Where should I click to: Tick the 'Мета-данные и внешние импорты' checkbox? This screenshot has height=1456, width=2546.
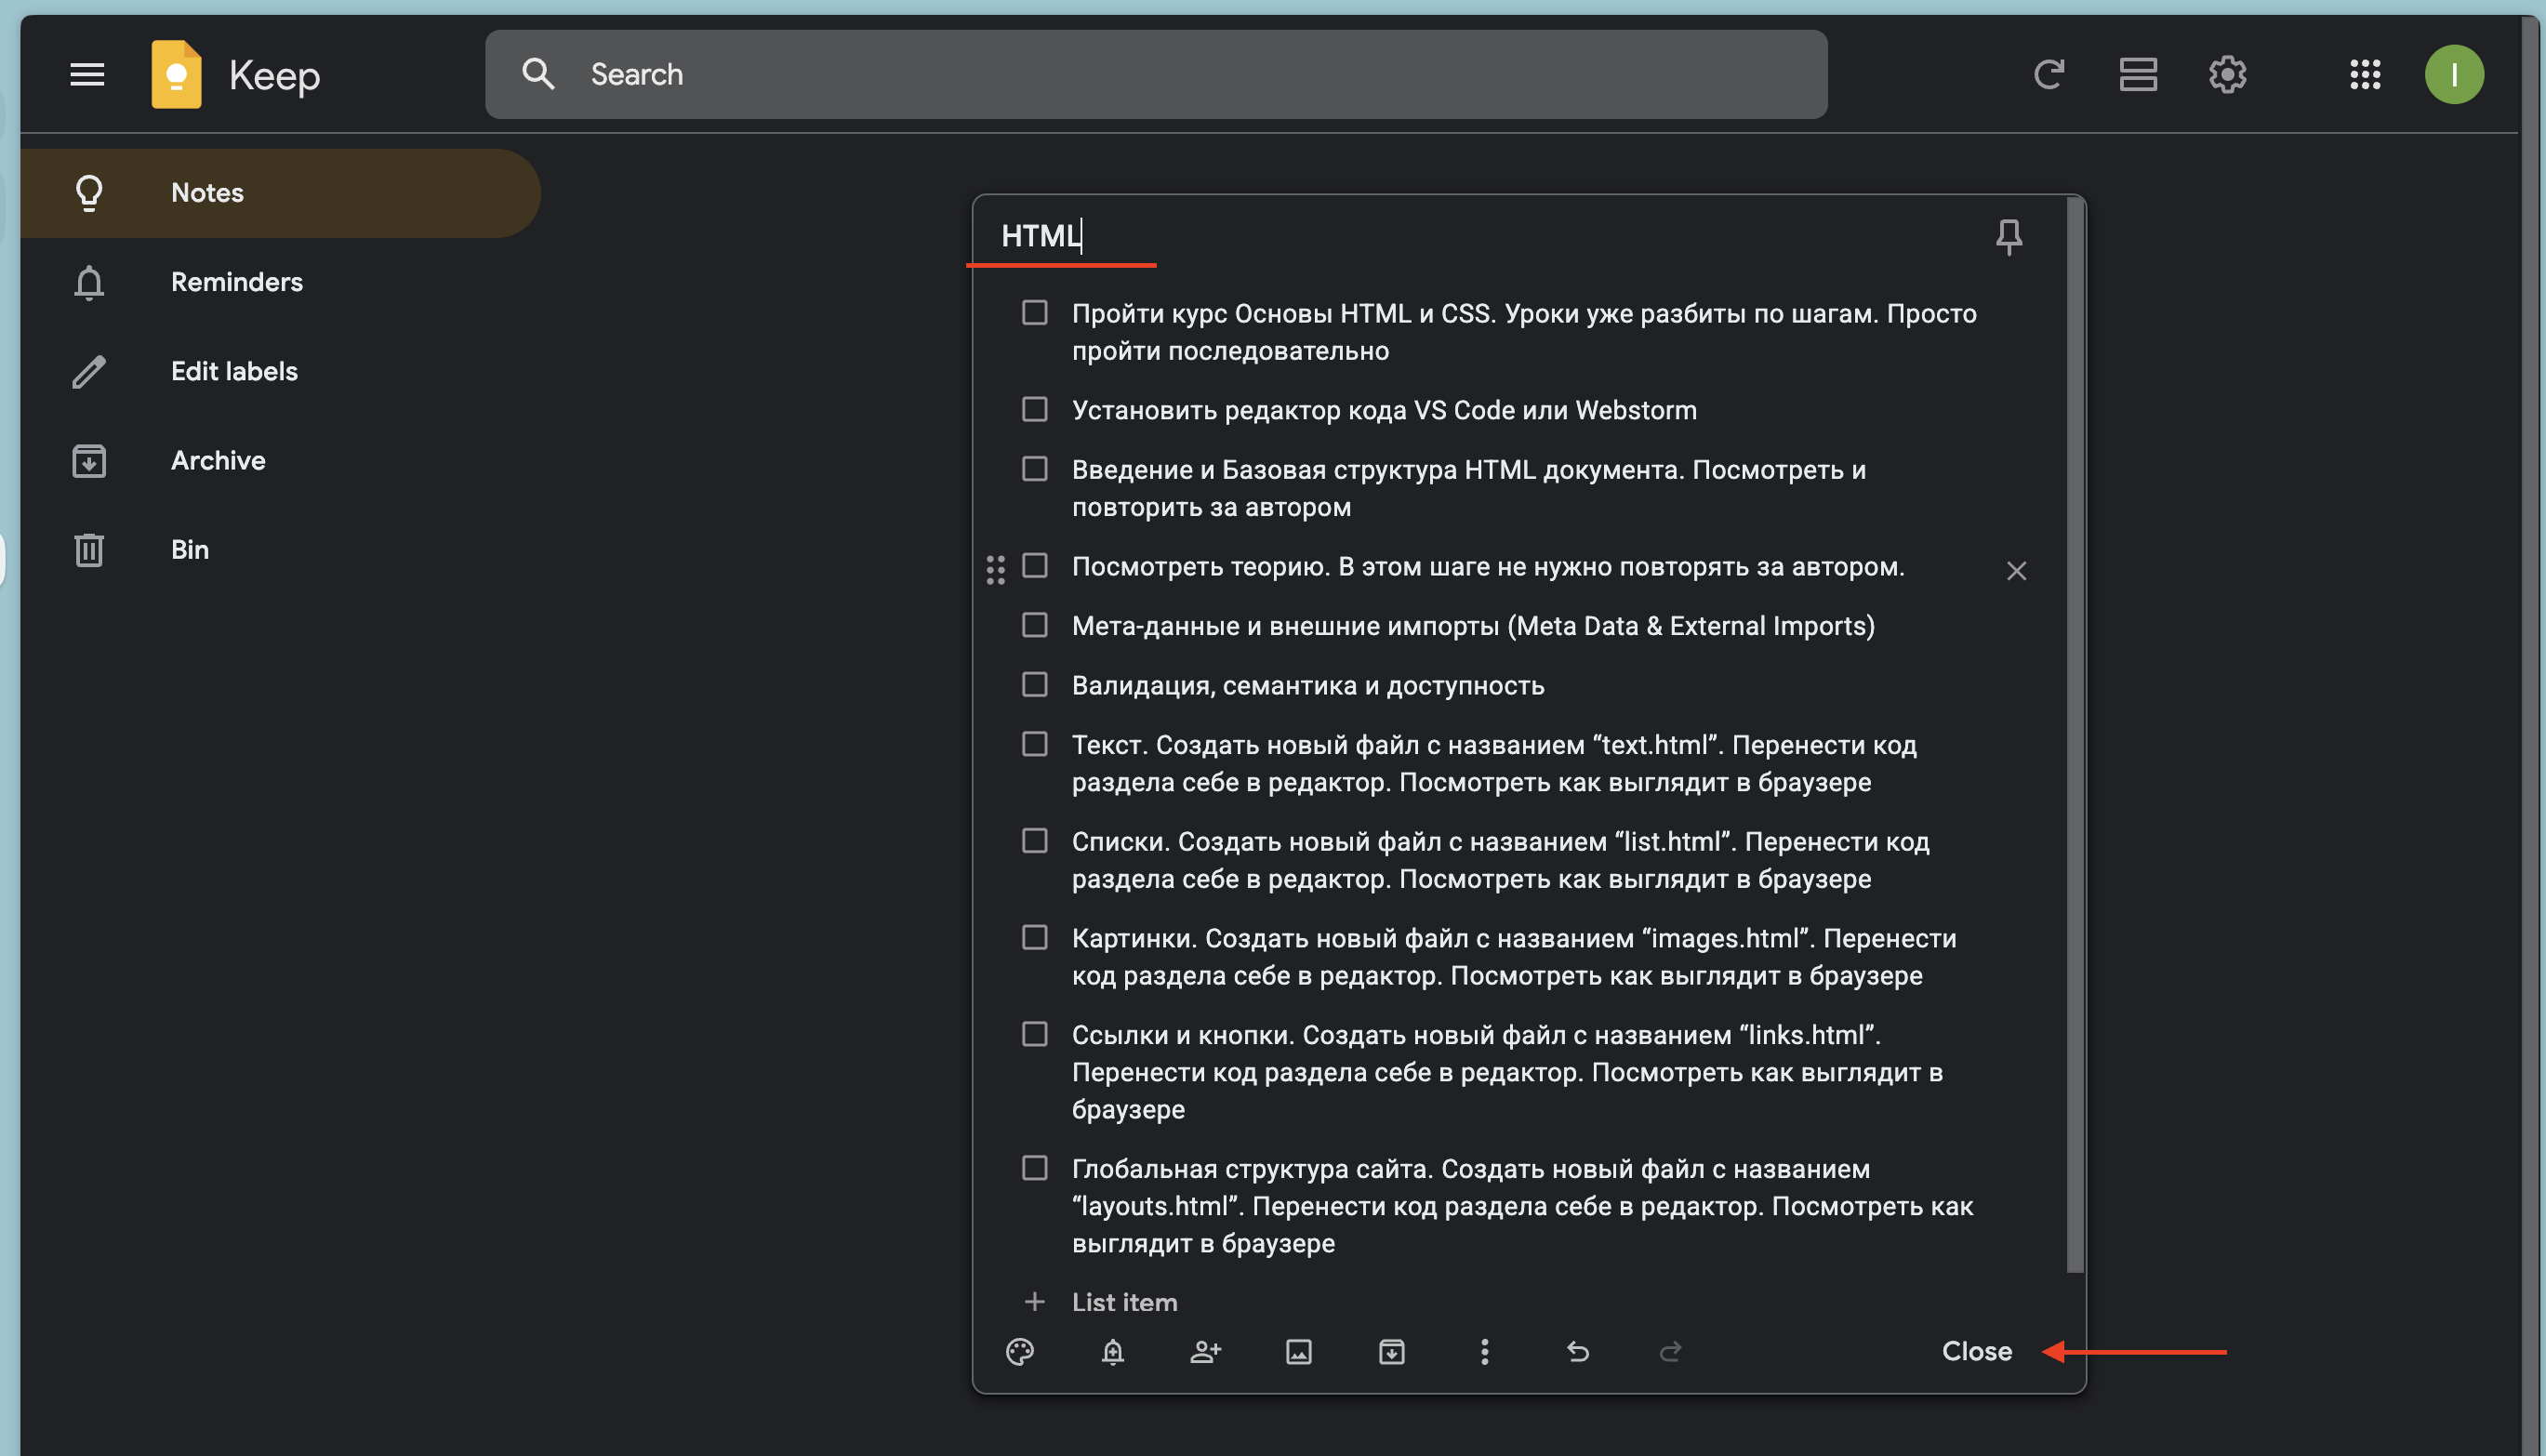click(1034, 625)
